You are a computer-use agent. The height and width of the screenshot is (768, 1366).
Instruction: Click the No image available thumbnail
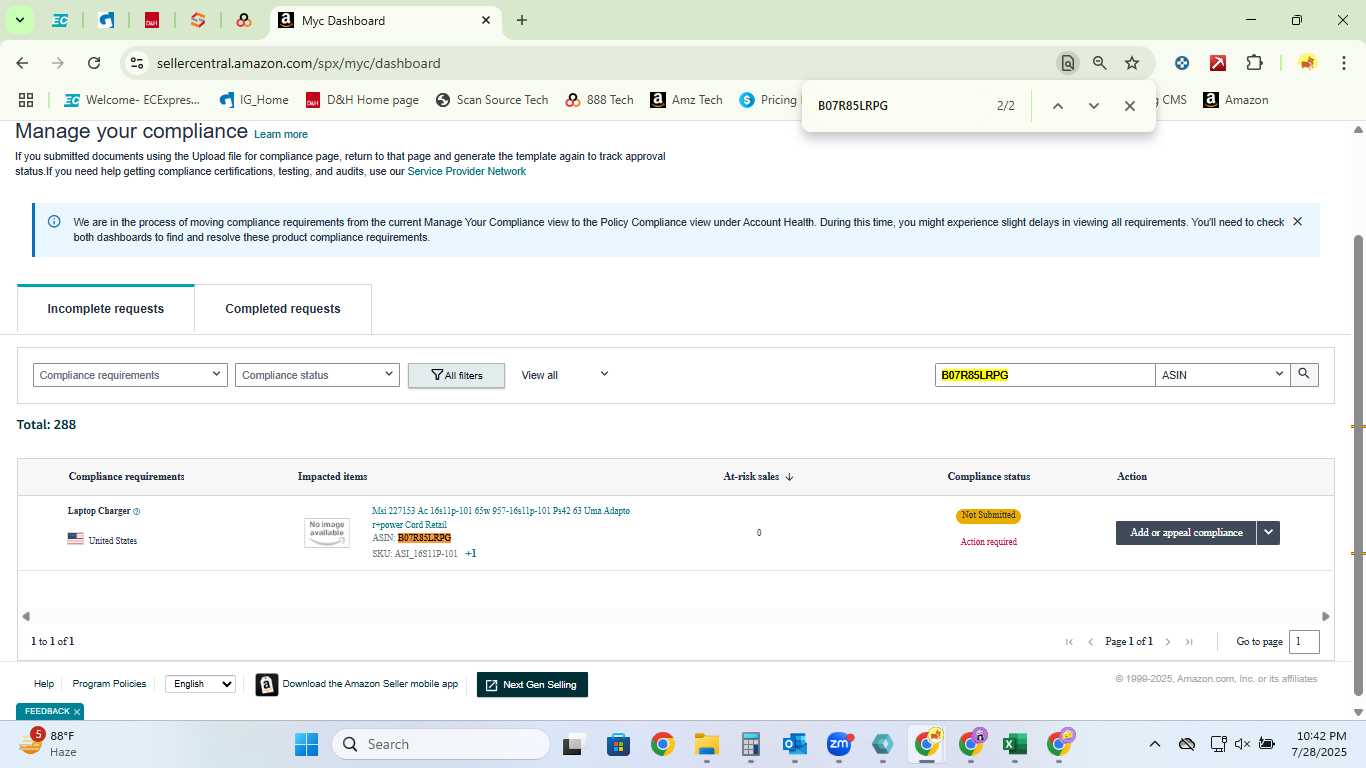327,532
